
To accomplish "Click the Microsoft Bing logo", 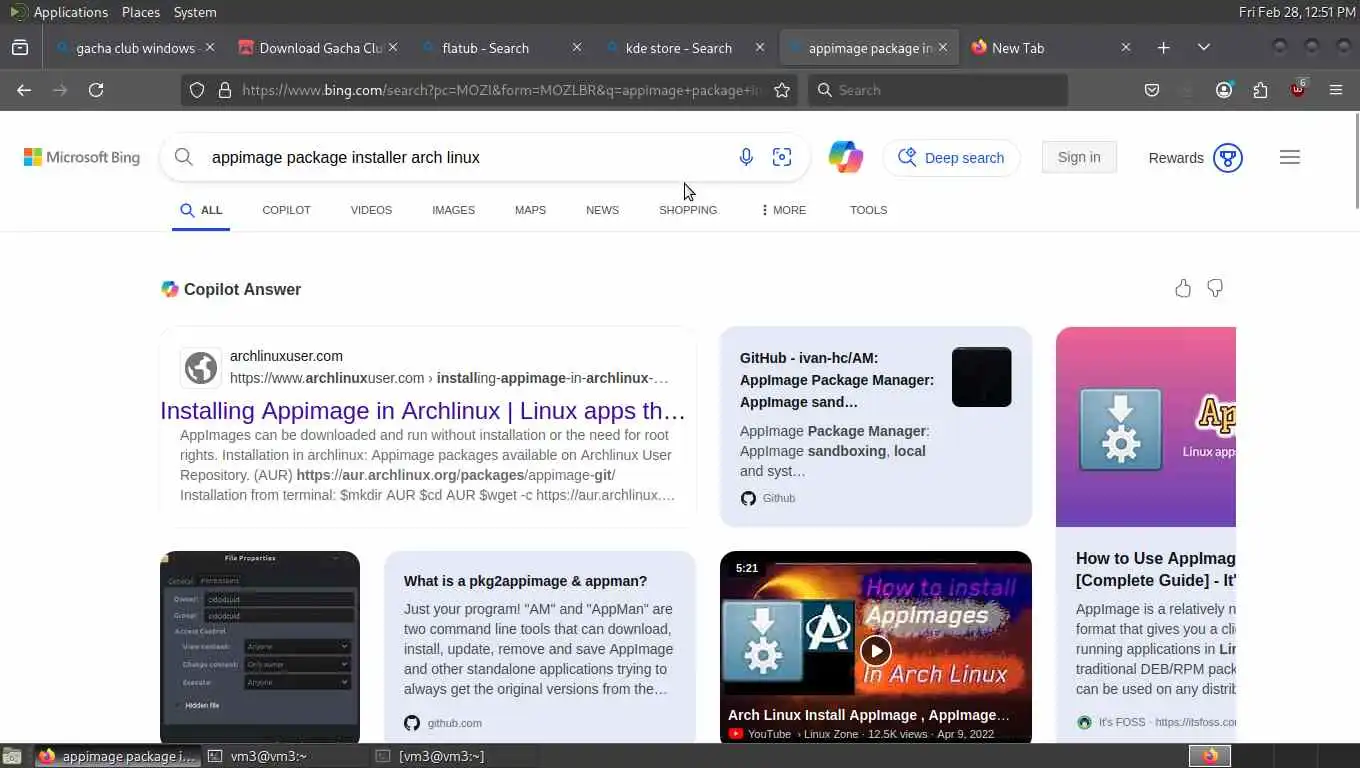I will pos(82,157).
